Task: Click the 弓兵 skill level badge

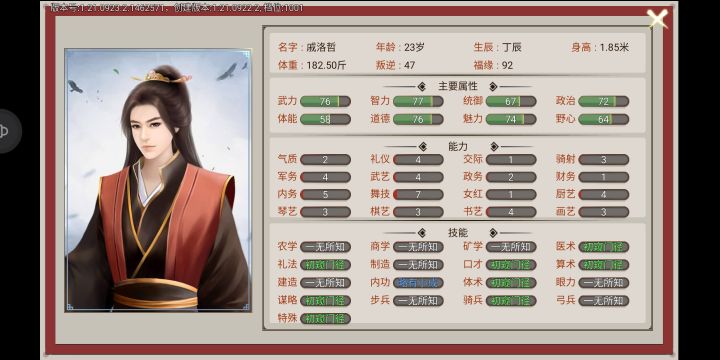Action: click(604, 301)
